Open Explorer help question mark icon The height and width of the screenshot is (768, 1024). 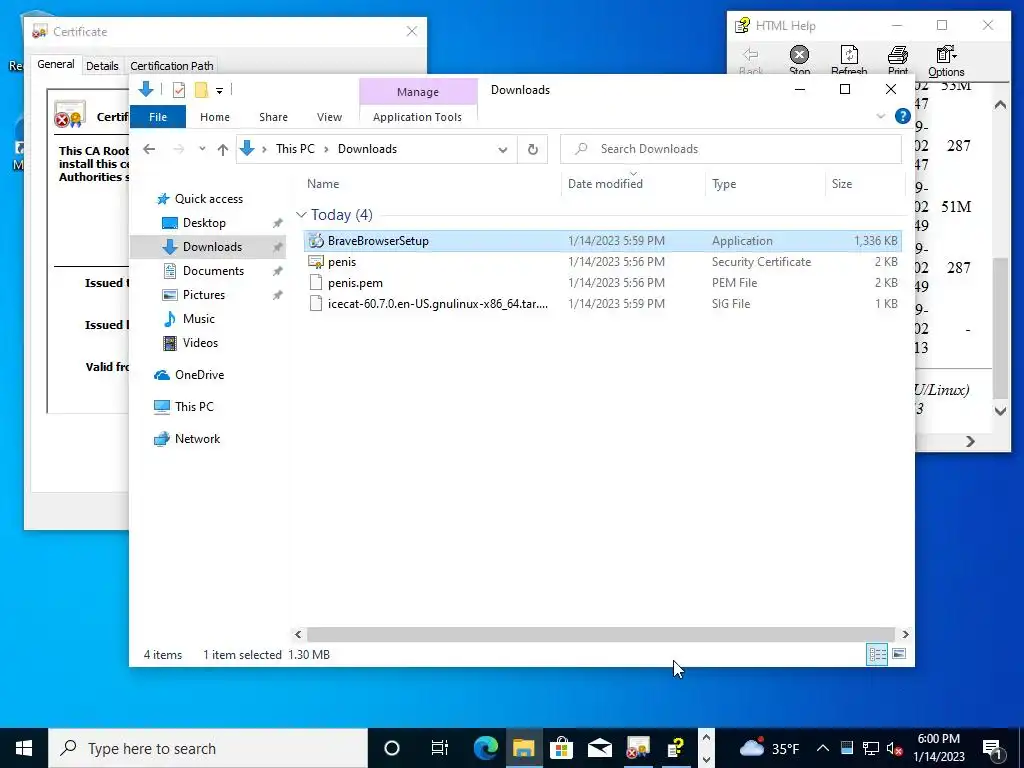pyautogui.click(x=903, y=116)
